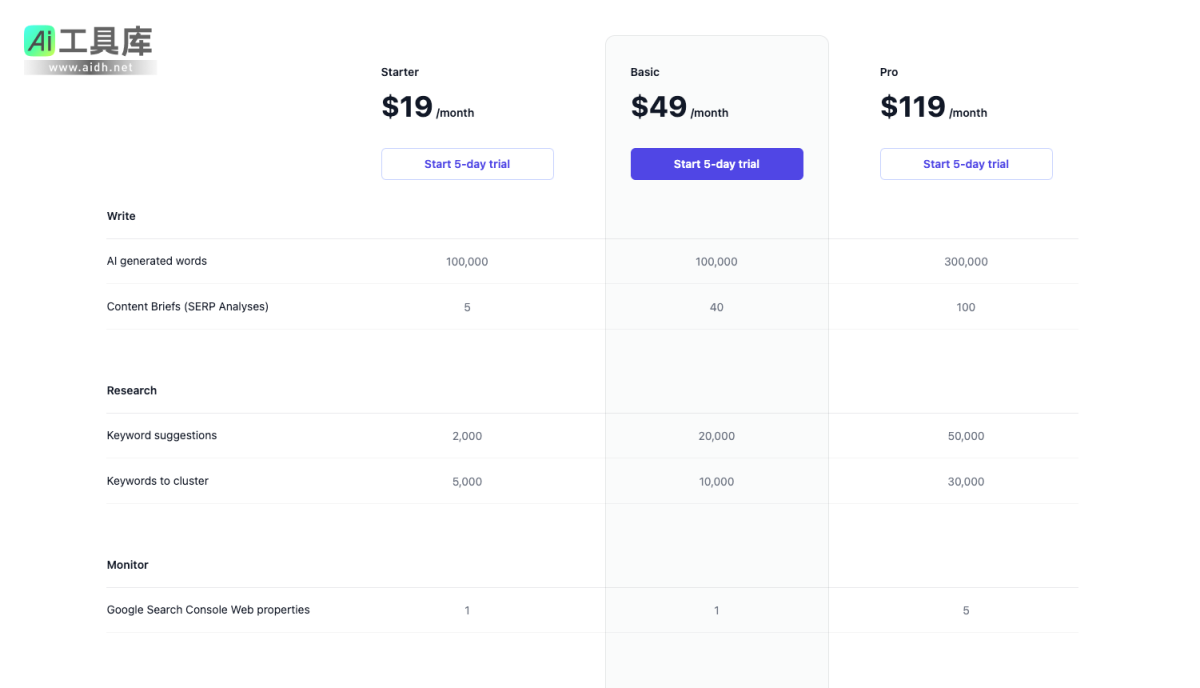Start 5-day trial for Basic plan

click(716, 164)
